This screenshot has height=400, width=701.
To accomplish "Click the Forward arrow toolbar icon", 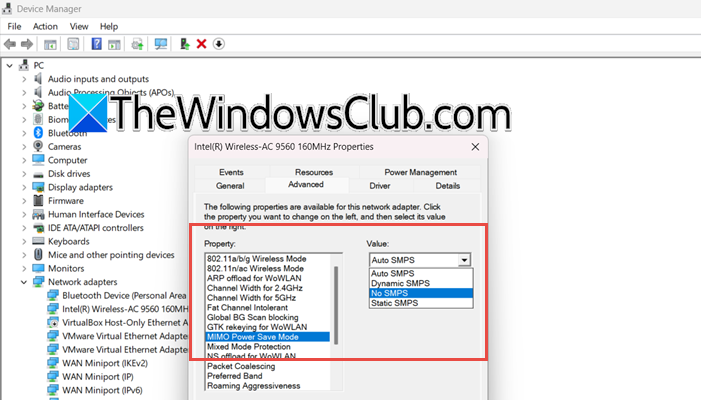I will coord(27,44).
